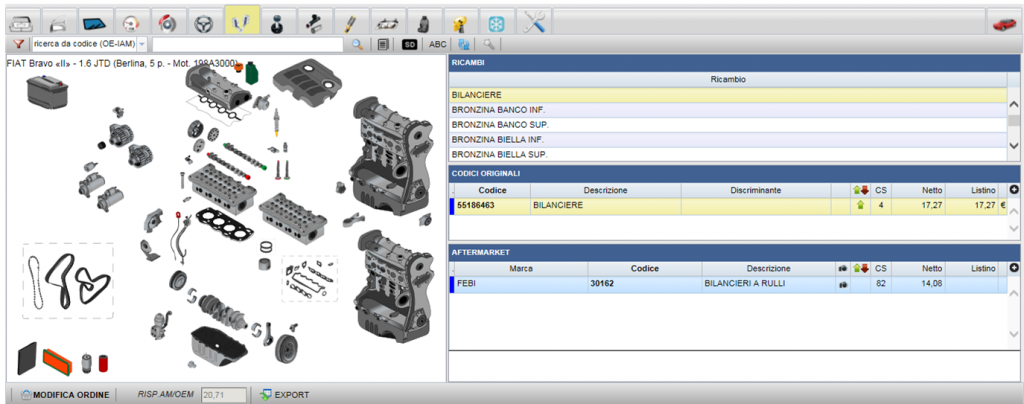
Task: Click the code search input field
Action: pyautogui.click(x=248, y=44)
